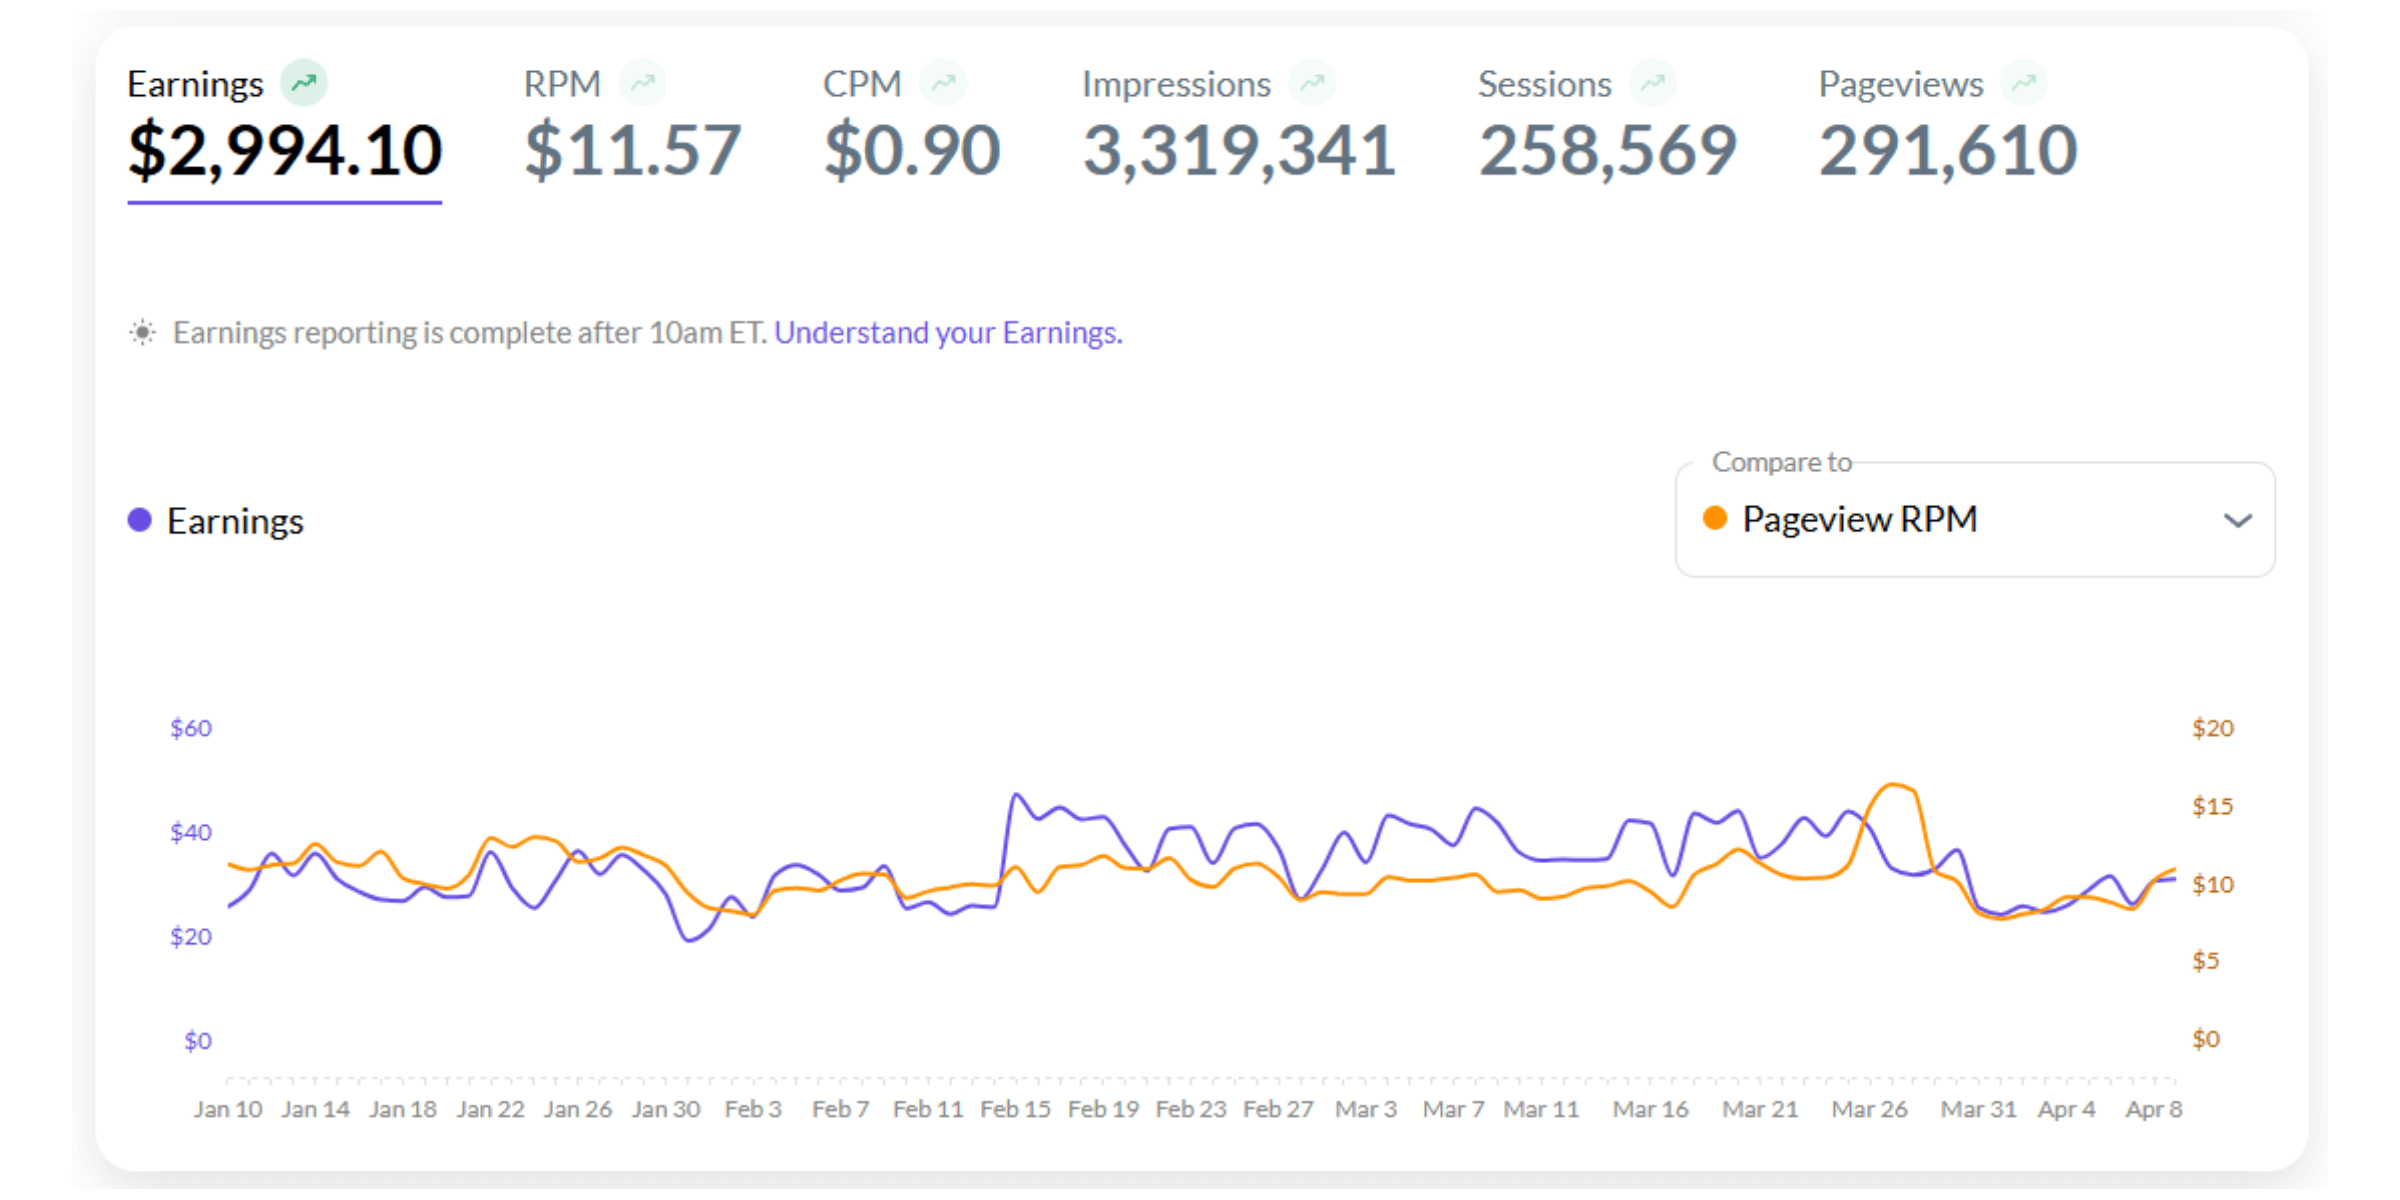Switch to the CPM $0.90 metric
This screenshot has width=2400, height=1200.
tap(911, 150)
